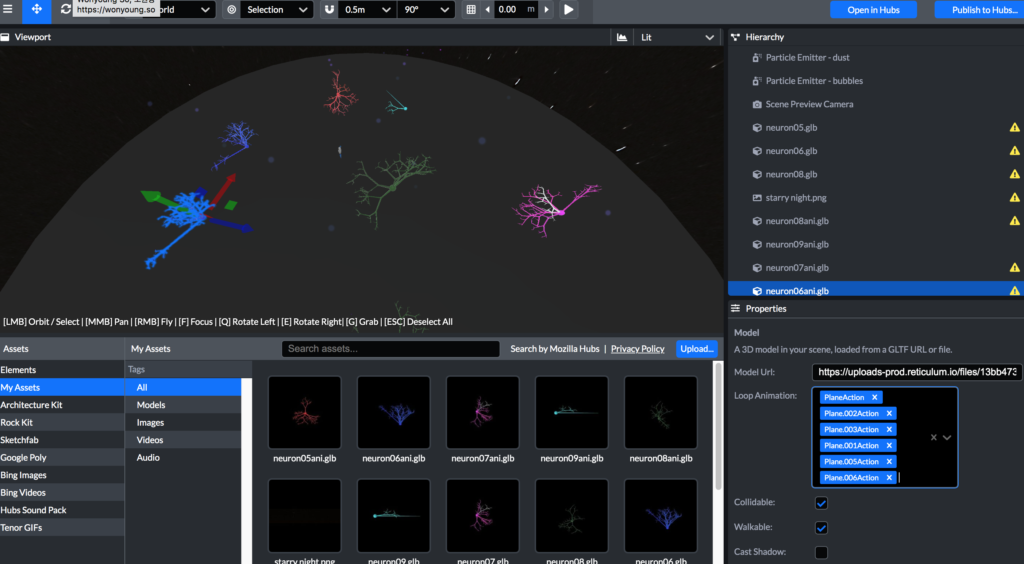This screenshot has width=1024, height=564.
Task: Toggle the transform pivot target icon
Action: (231, 10)
